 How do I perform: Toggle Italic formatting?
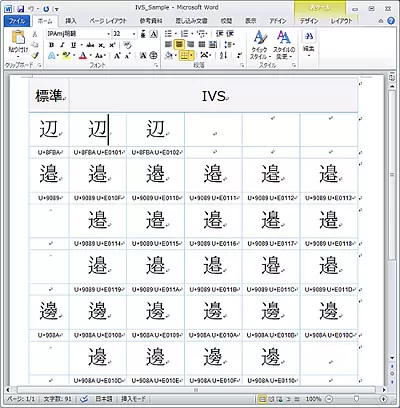62,45
